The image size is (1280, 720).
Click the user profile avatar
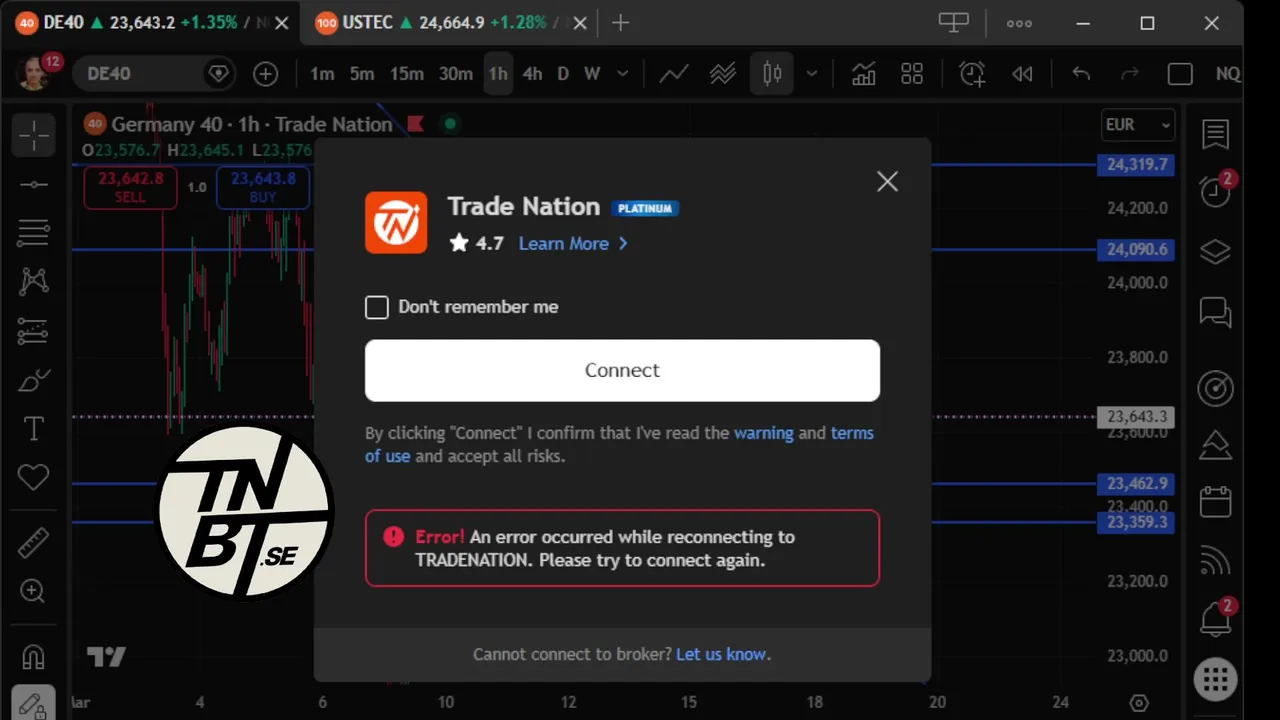click(x=33, y=73)
